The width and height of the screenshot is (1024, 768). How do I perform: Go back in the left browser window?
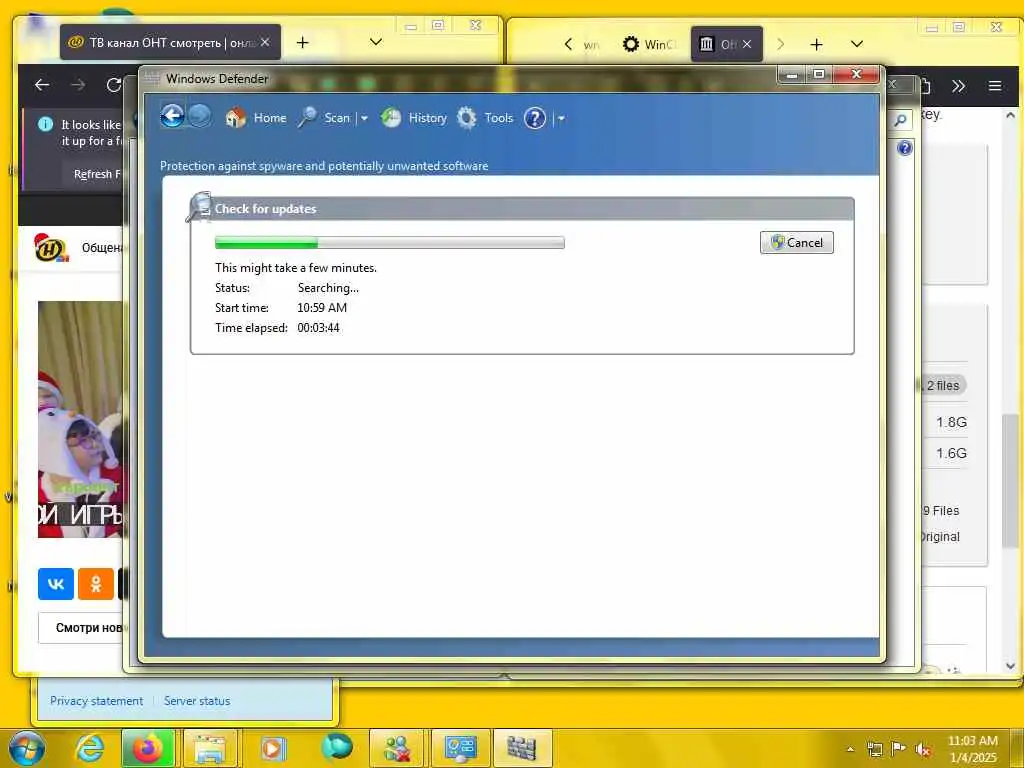pos(42,85)
